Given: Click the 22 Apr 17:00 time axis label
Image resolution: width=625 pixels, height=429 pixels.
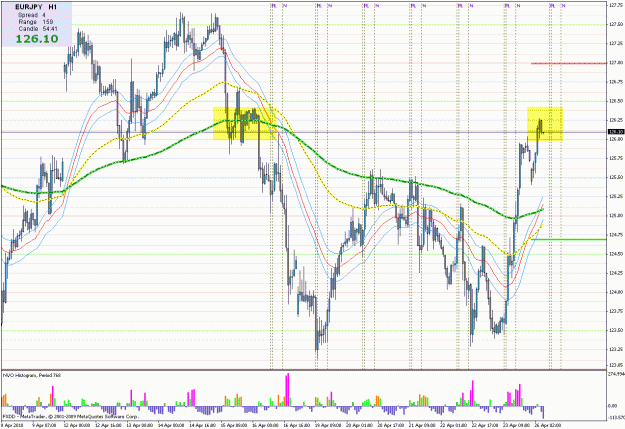Looking at the screenshot, I should (484, 425).
